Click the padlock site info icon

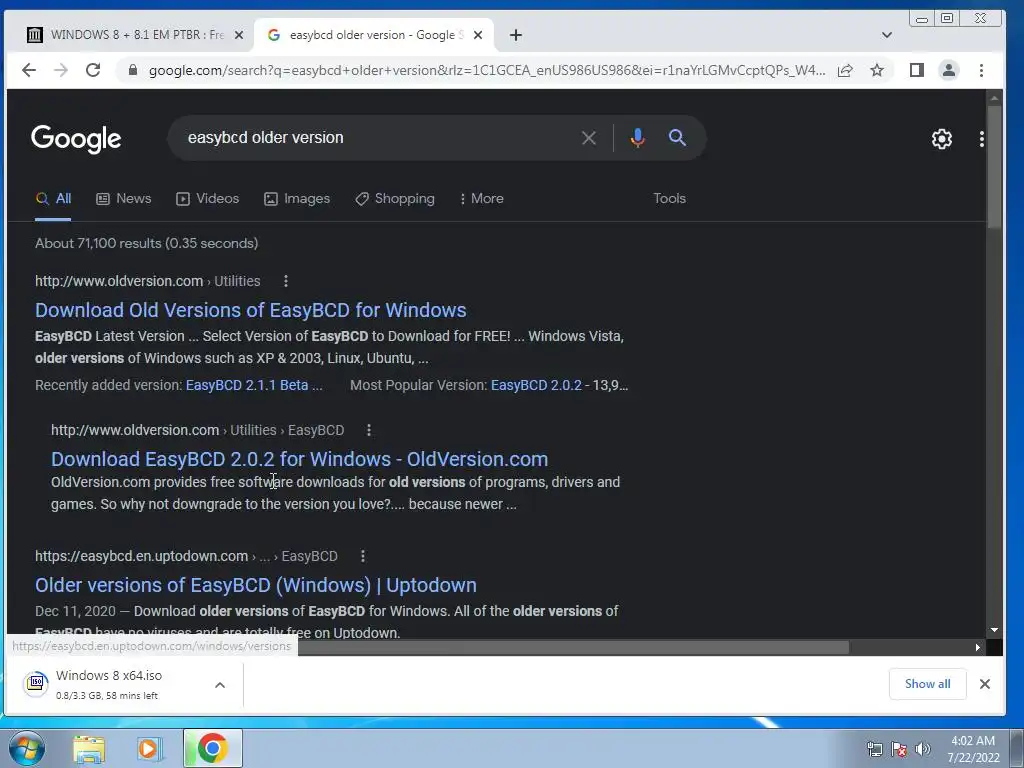click(133, 70)
